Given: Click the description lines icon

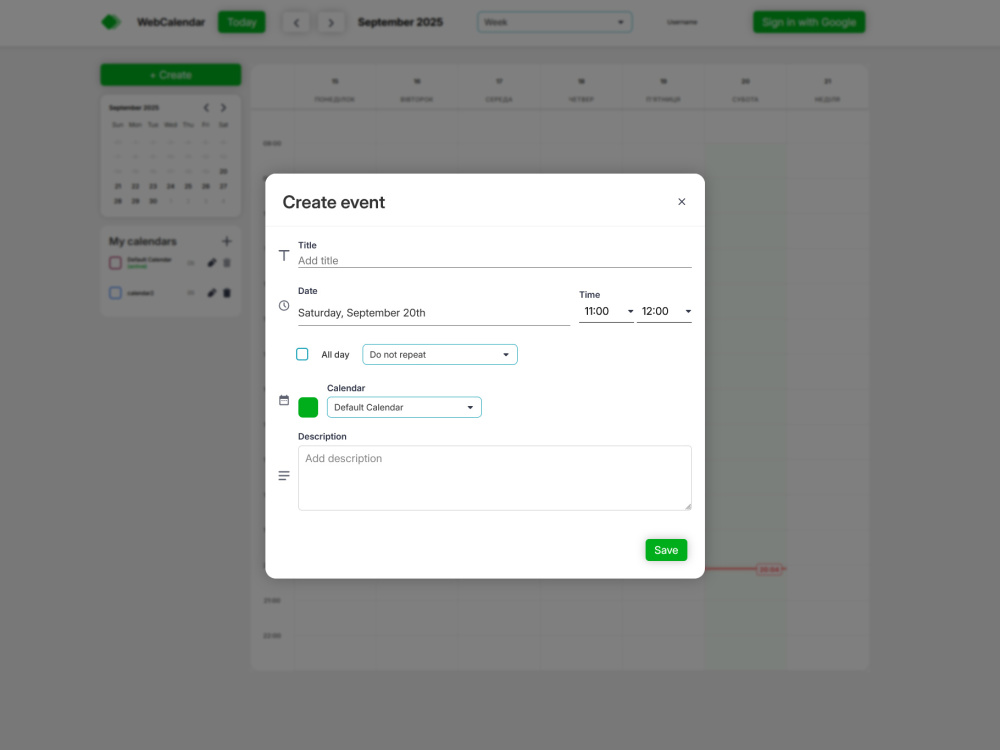Looking at the screenshot, I should (284, 475).
